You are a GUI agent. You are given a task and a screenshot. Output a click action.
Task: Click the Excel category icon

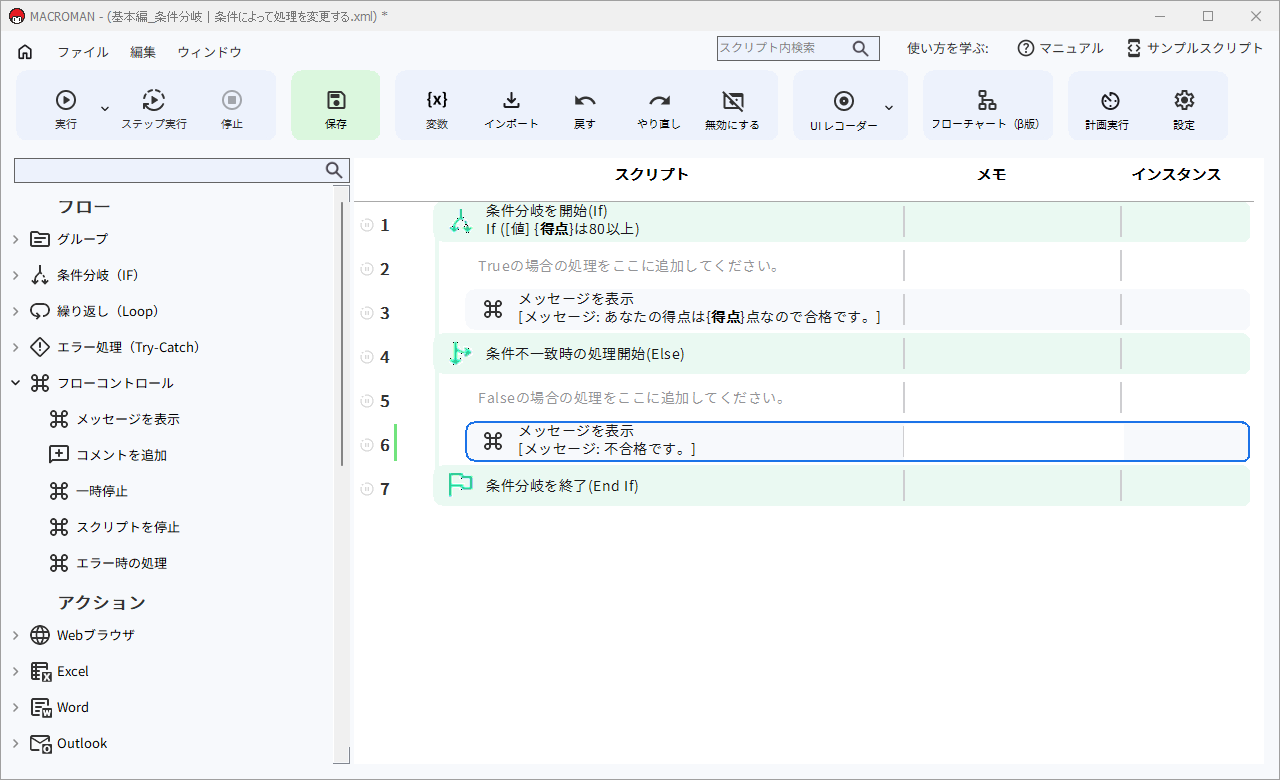(x=40, y=671)
